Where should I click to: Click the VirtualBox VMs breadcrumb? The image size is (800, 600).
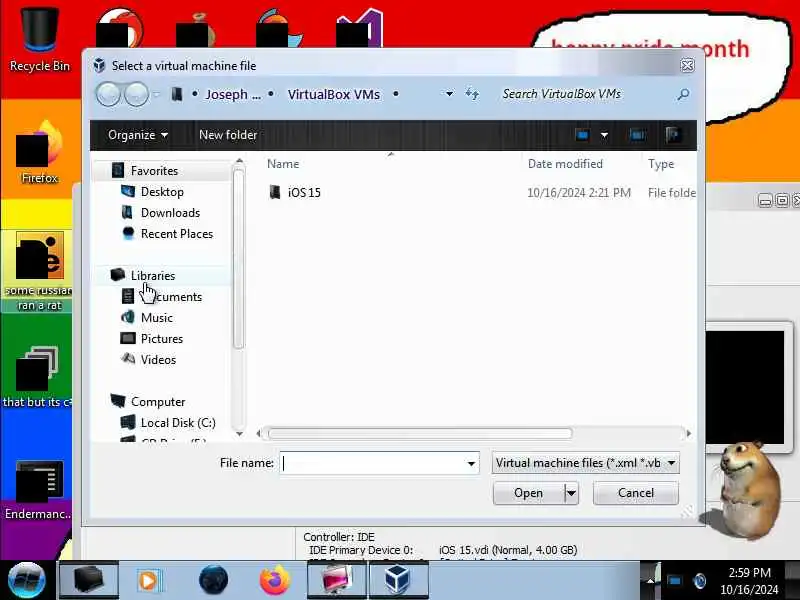(x=334, y=94)
